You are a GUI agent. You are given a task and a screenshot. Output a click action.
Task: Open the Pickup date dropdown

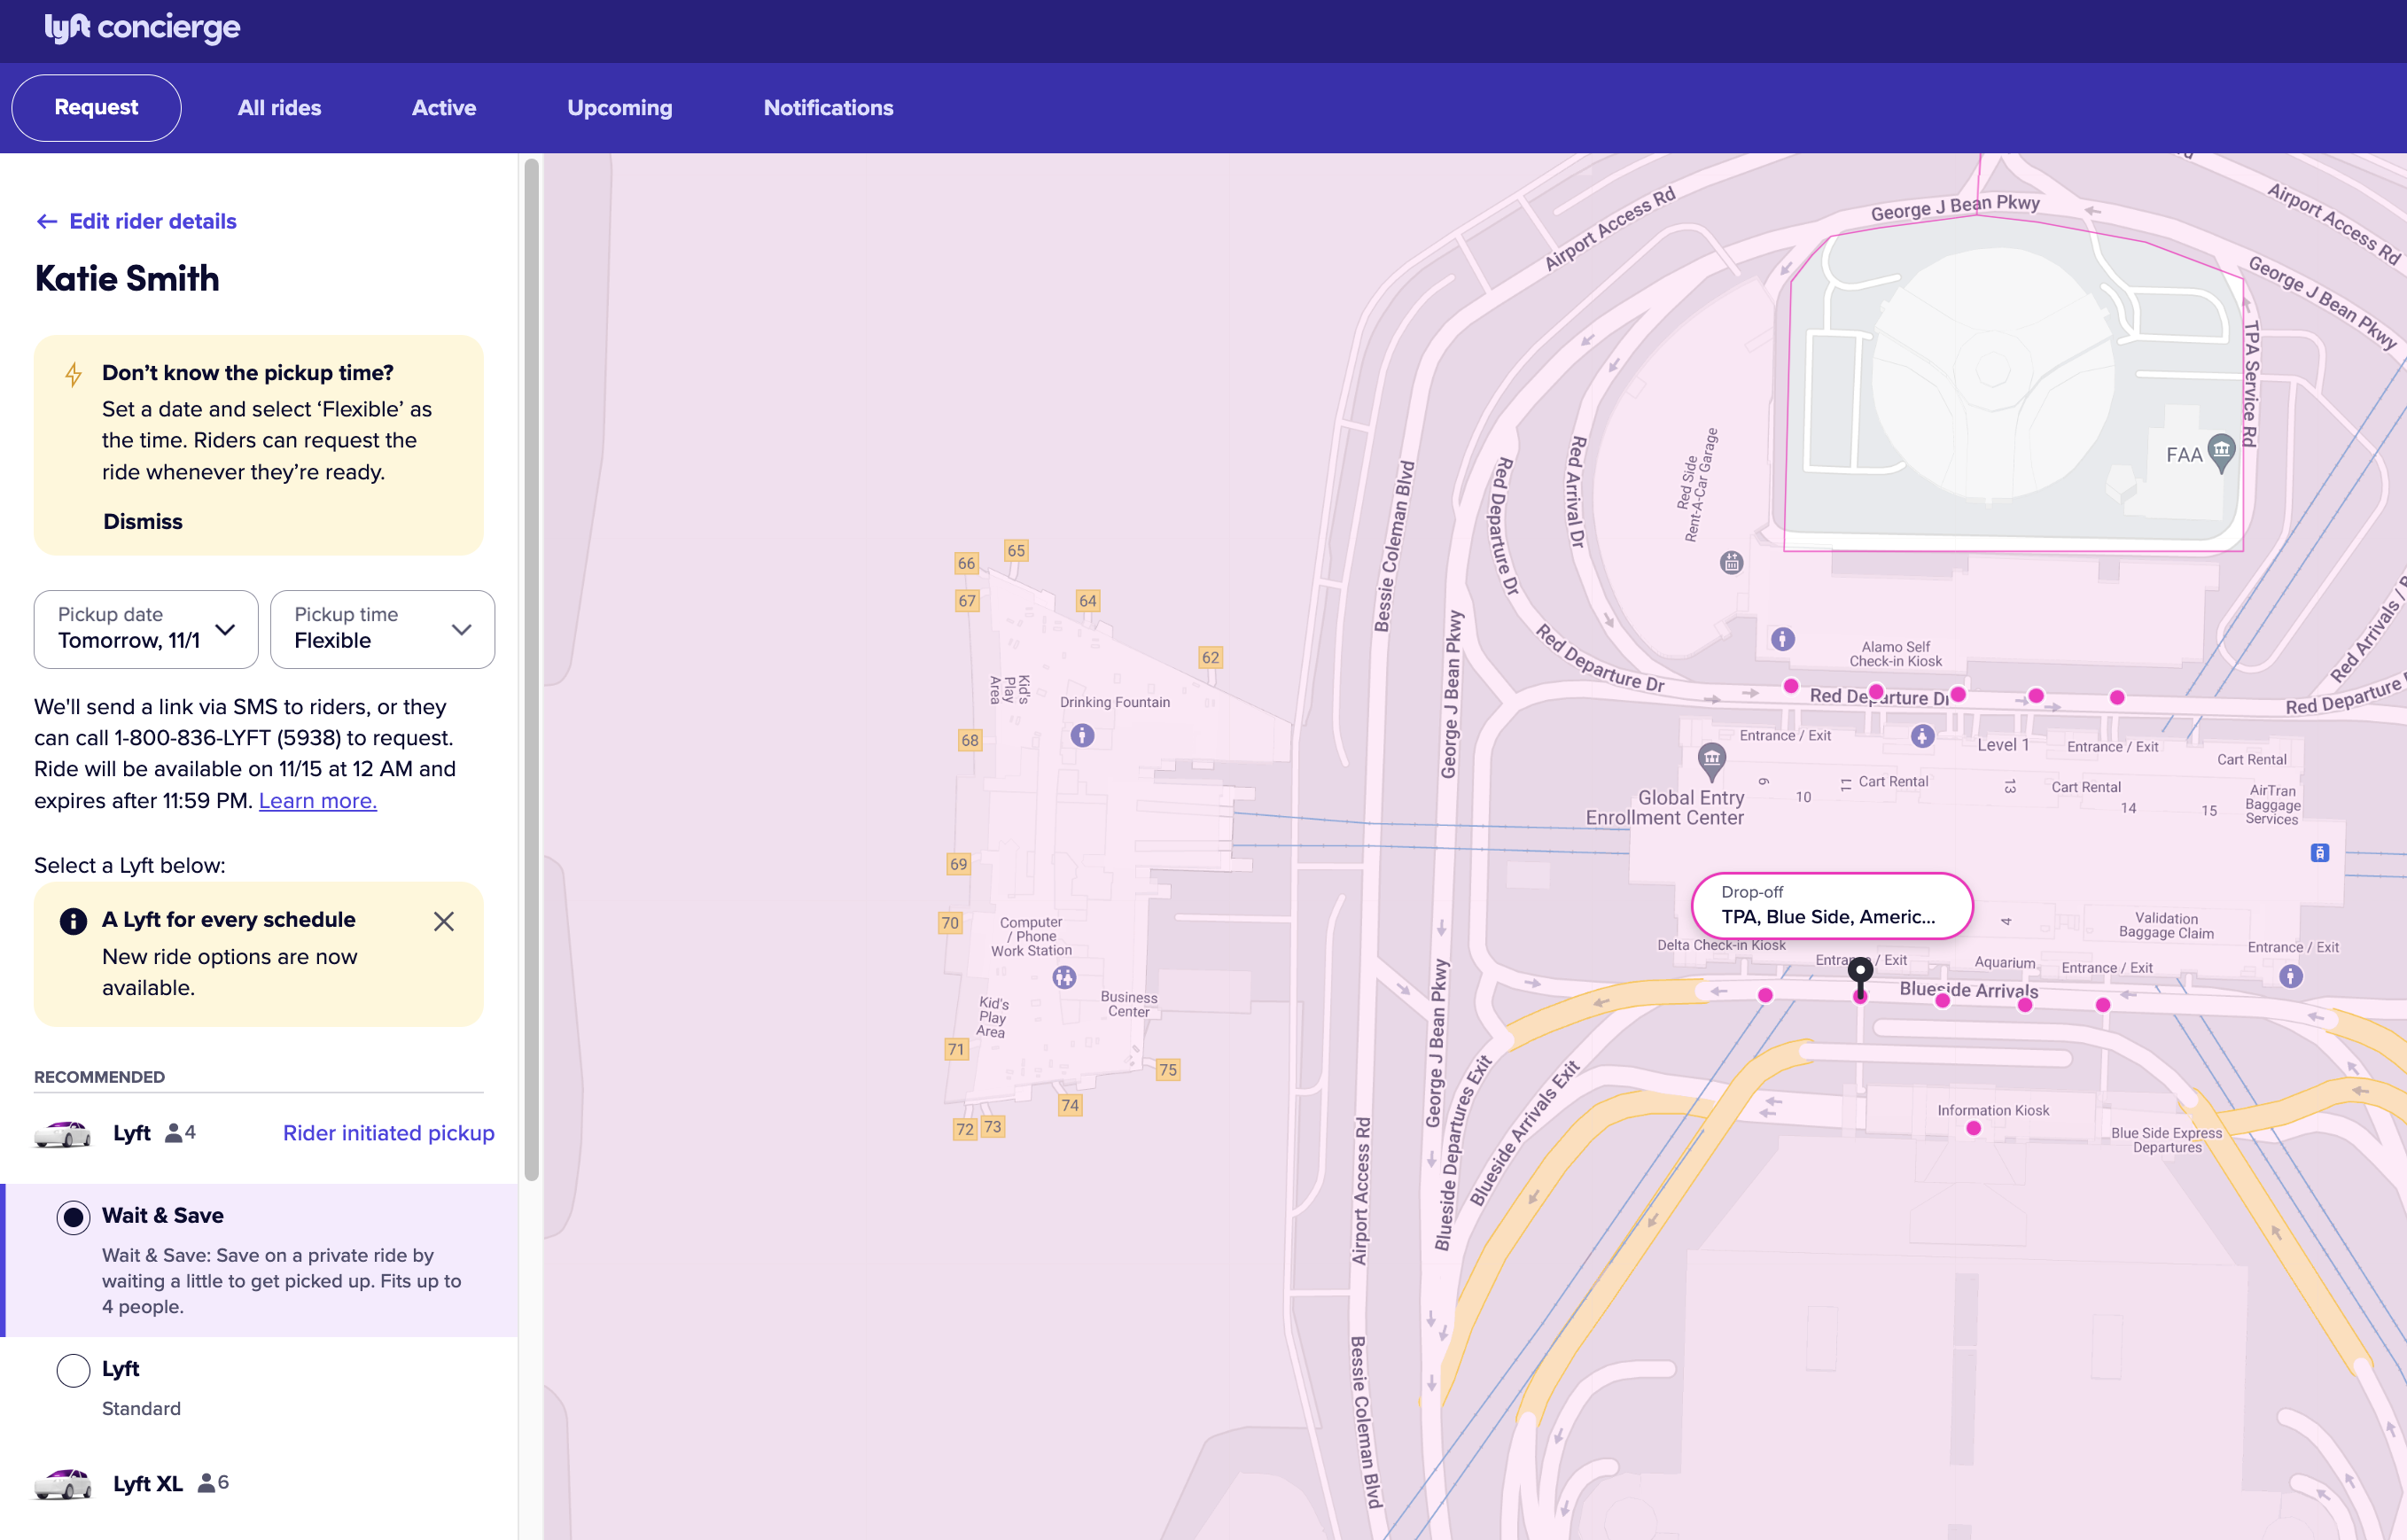[146, 629]
